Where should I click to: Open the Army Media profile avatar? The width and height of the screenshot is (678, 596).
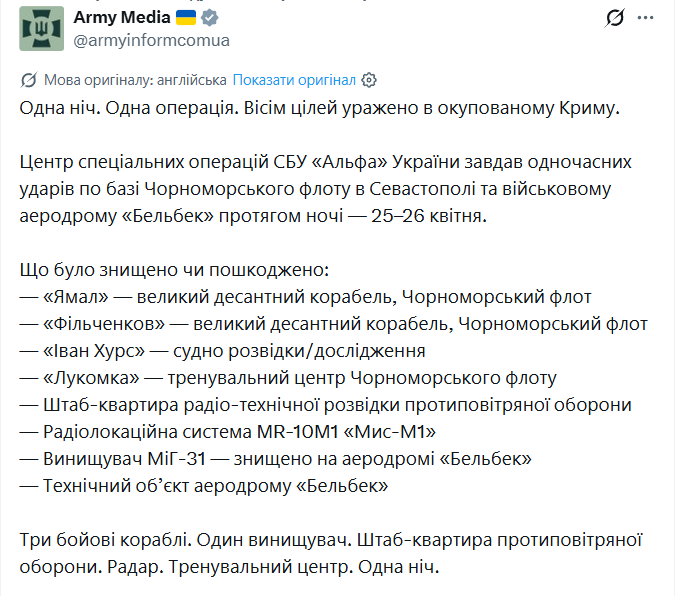click(x=41, y=28)
